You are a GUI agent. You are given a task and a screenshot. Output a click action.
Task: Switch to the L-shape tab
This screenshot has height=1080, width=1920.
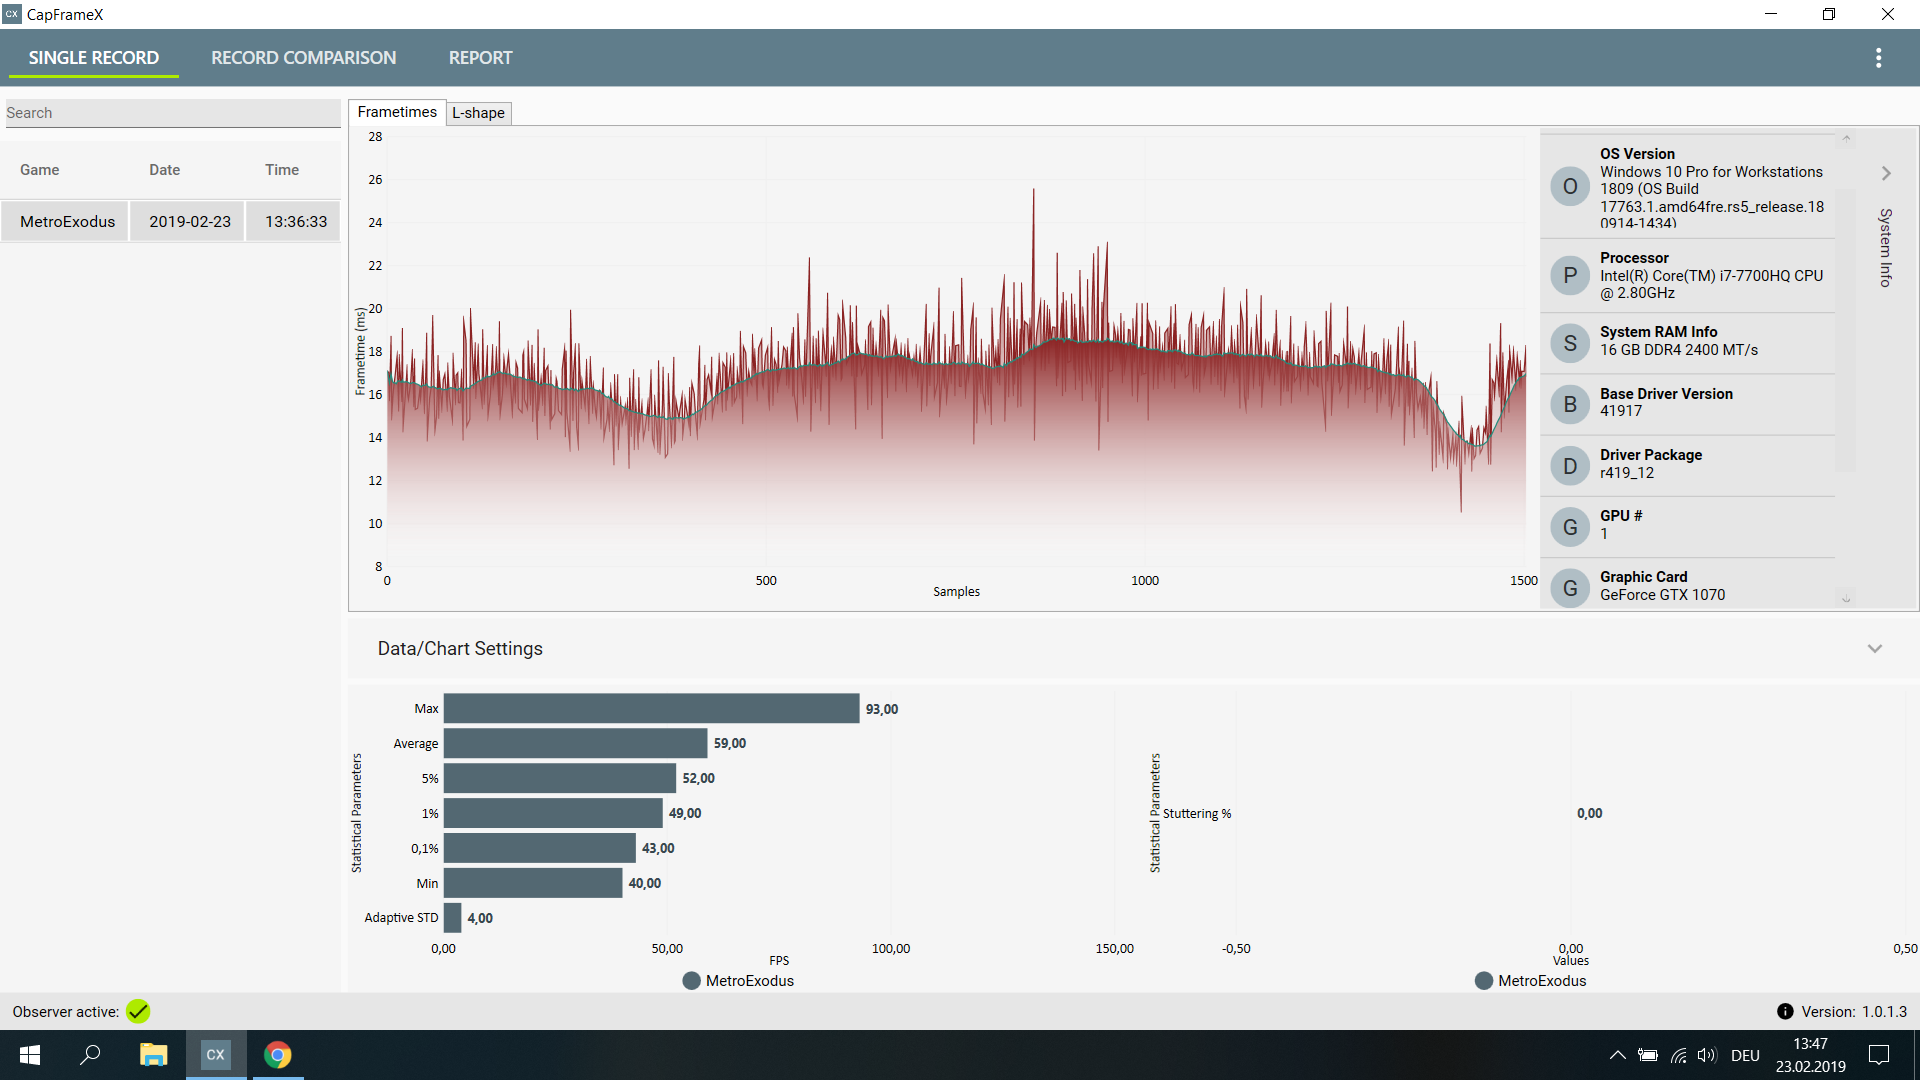click(478, 113)
